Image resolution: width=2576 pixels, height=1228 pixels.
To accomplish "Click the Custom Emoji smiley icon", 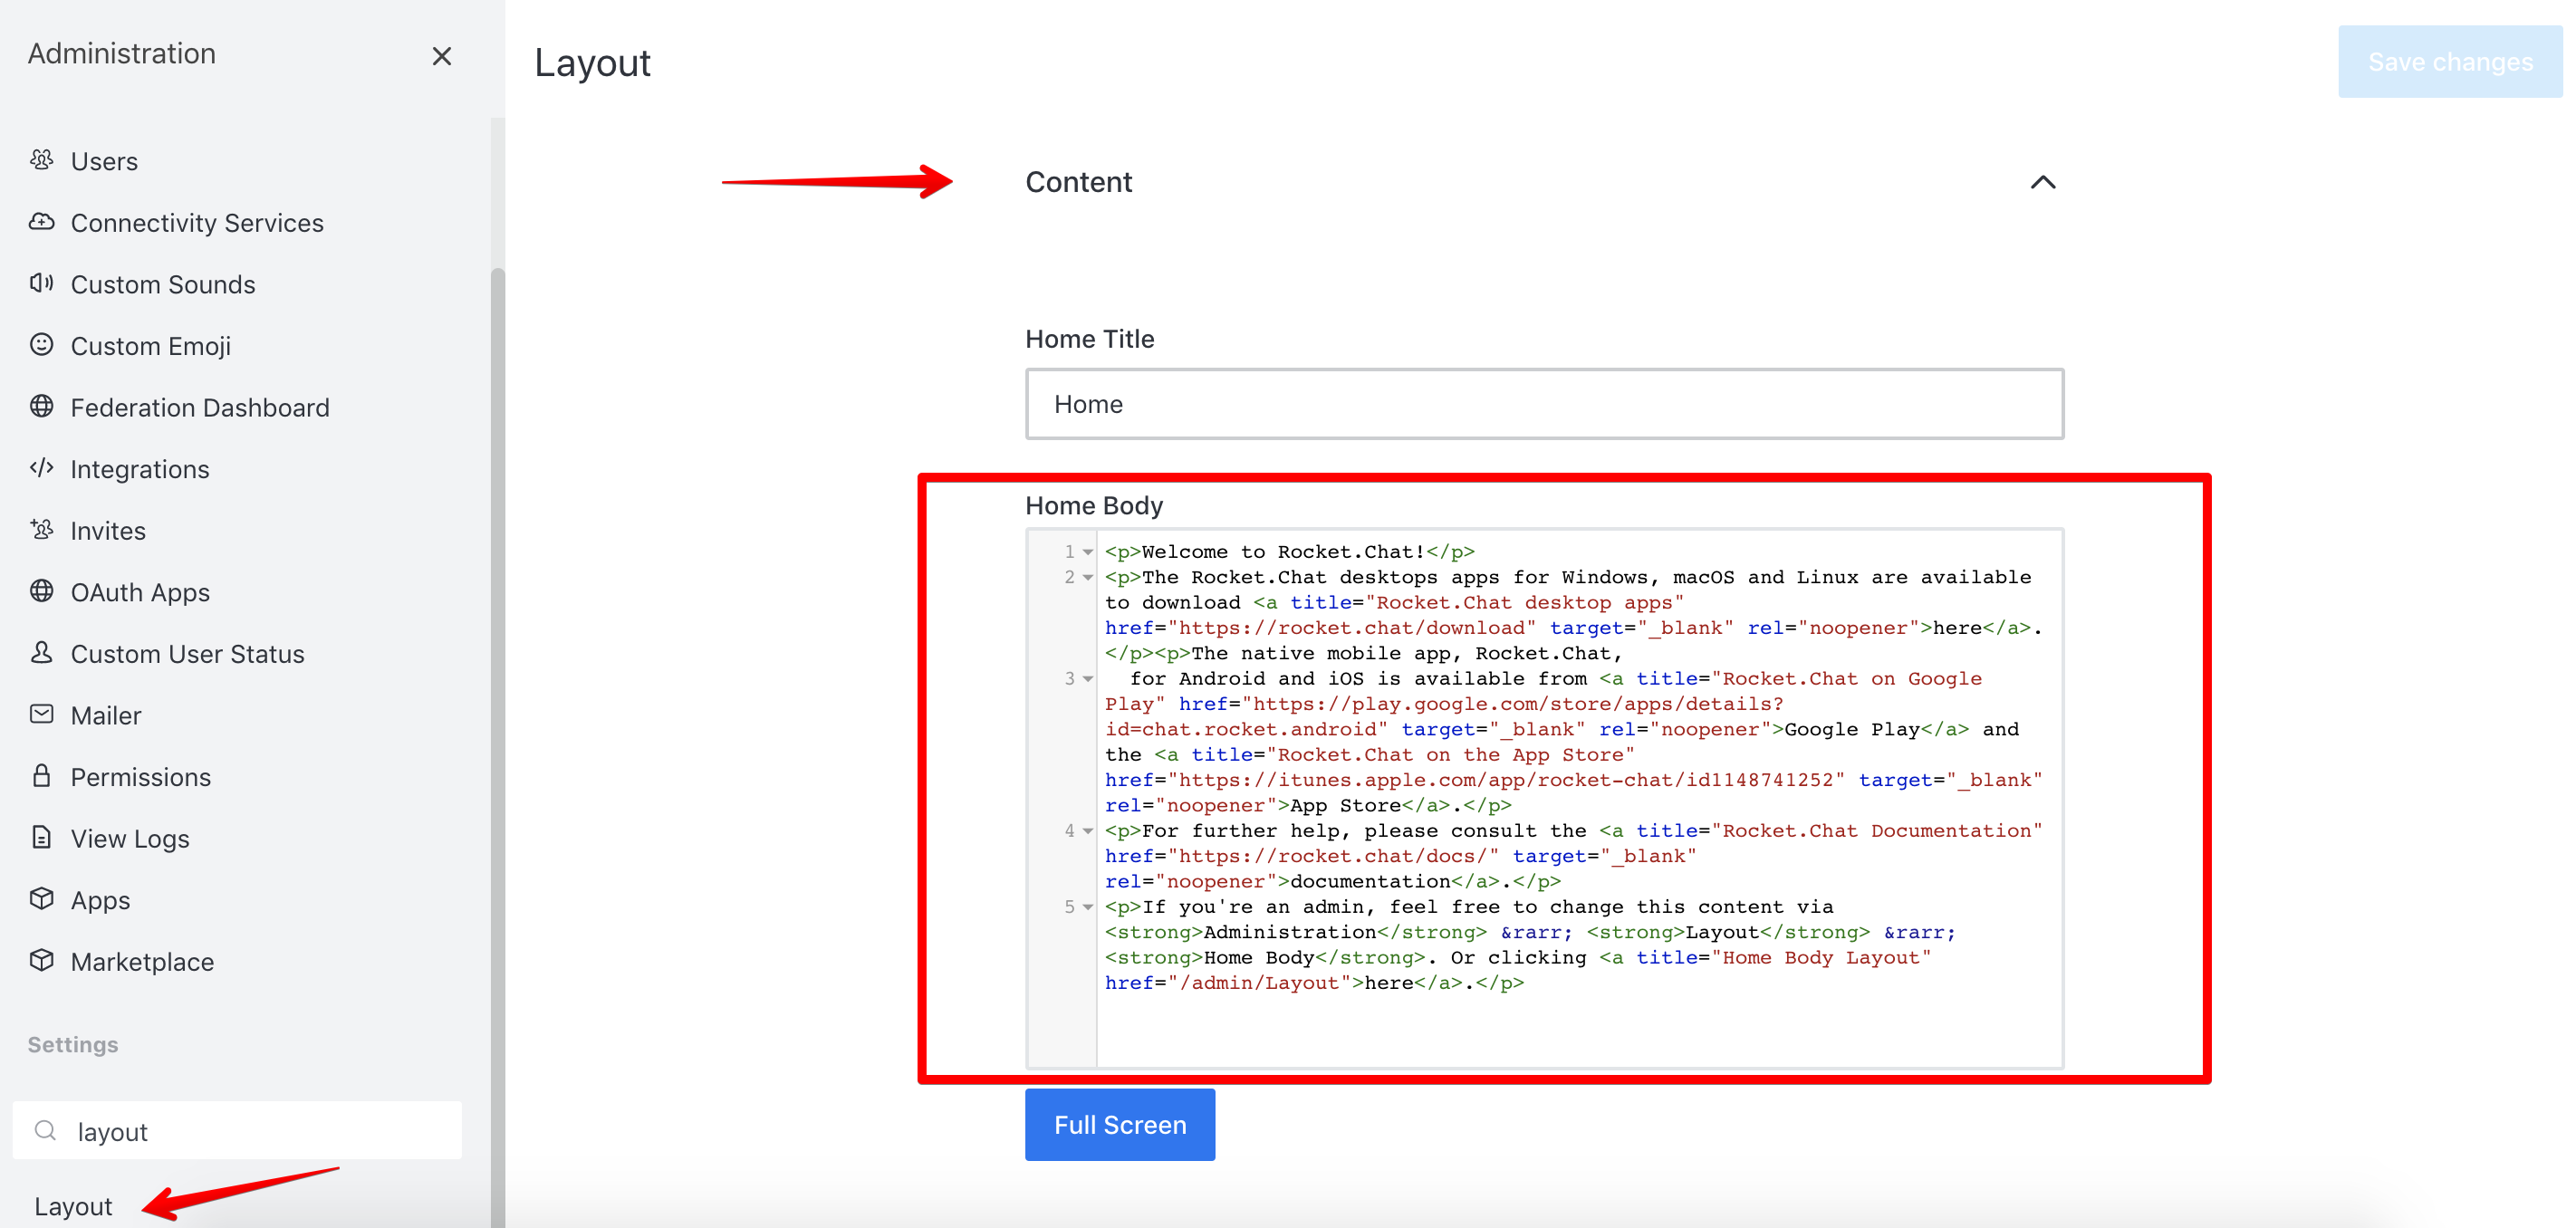I will coord(41,345).
